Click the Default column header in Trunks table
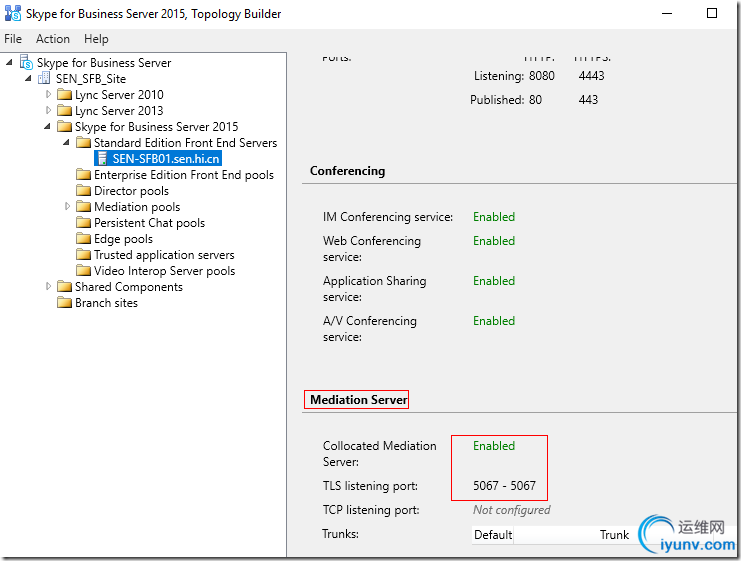Image resolution: width=741 pixels, height=561 pixels. click(493, 535)
